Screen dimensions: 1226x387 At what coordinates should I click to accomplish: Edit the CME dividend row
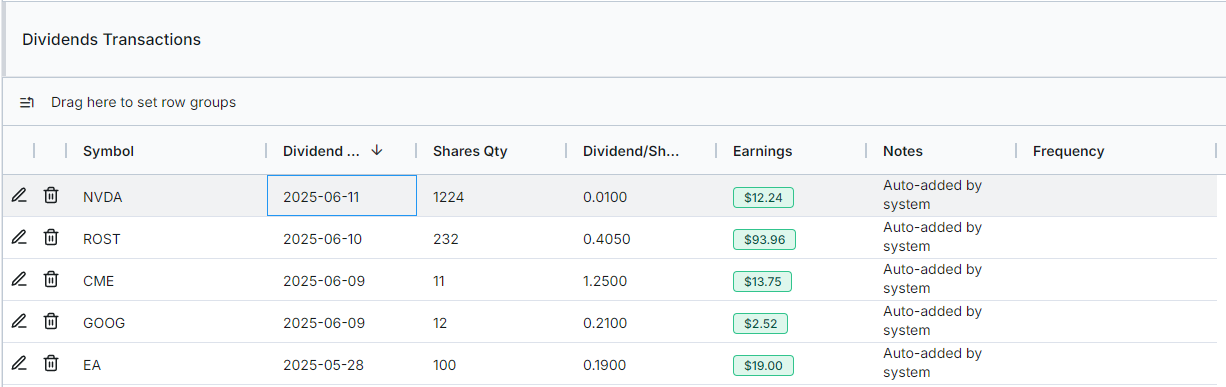[19, 280]
